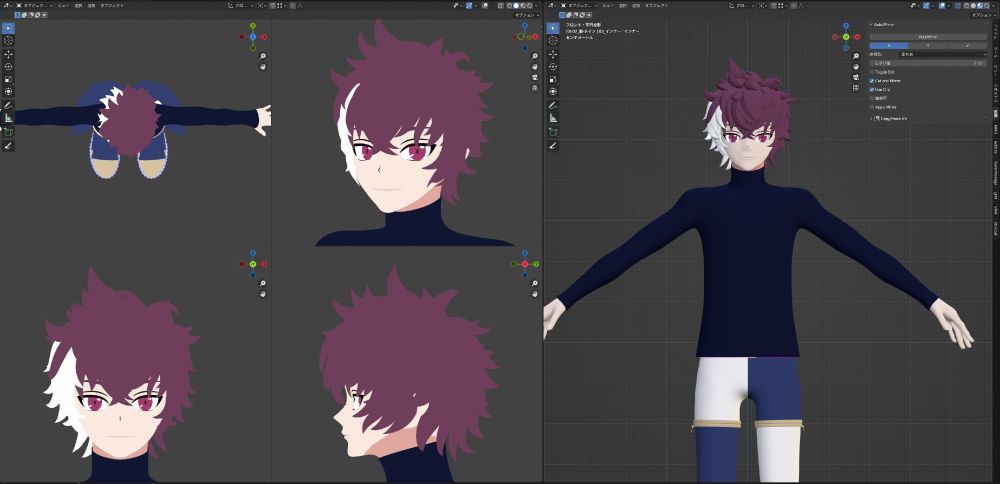Click zoom magnifier in front-view quadrant
Screen dimensions: 1000x484
point(263,283)
